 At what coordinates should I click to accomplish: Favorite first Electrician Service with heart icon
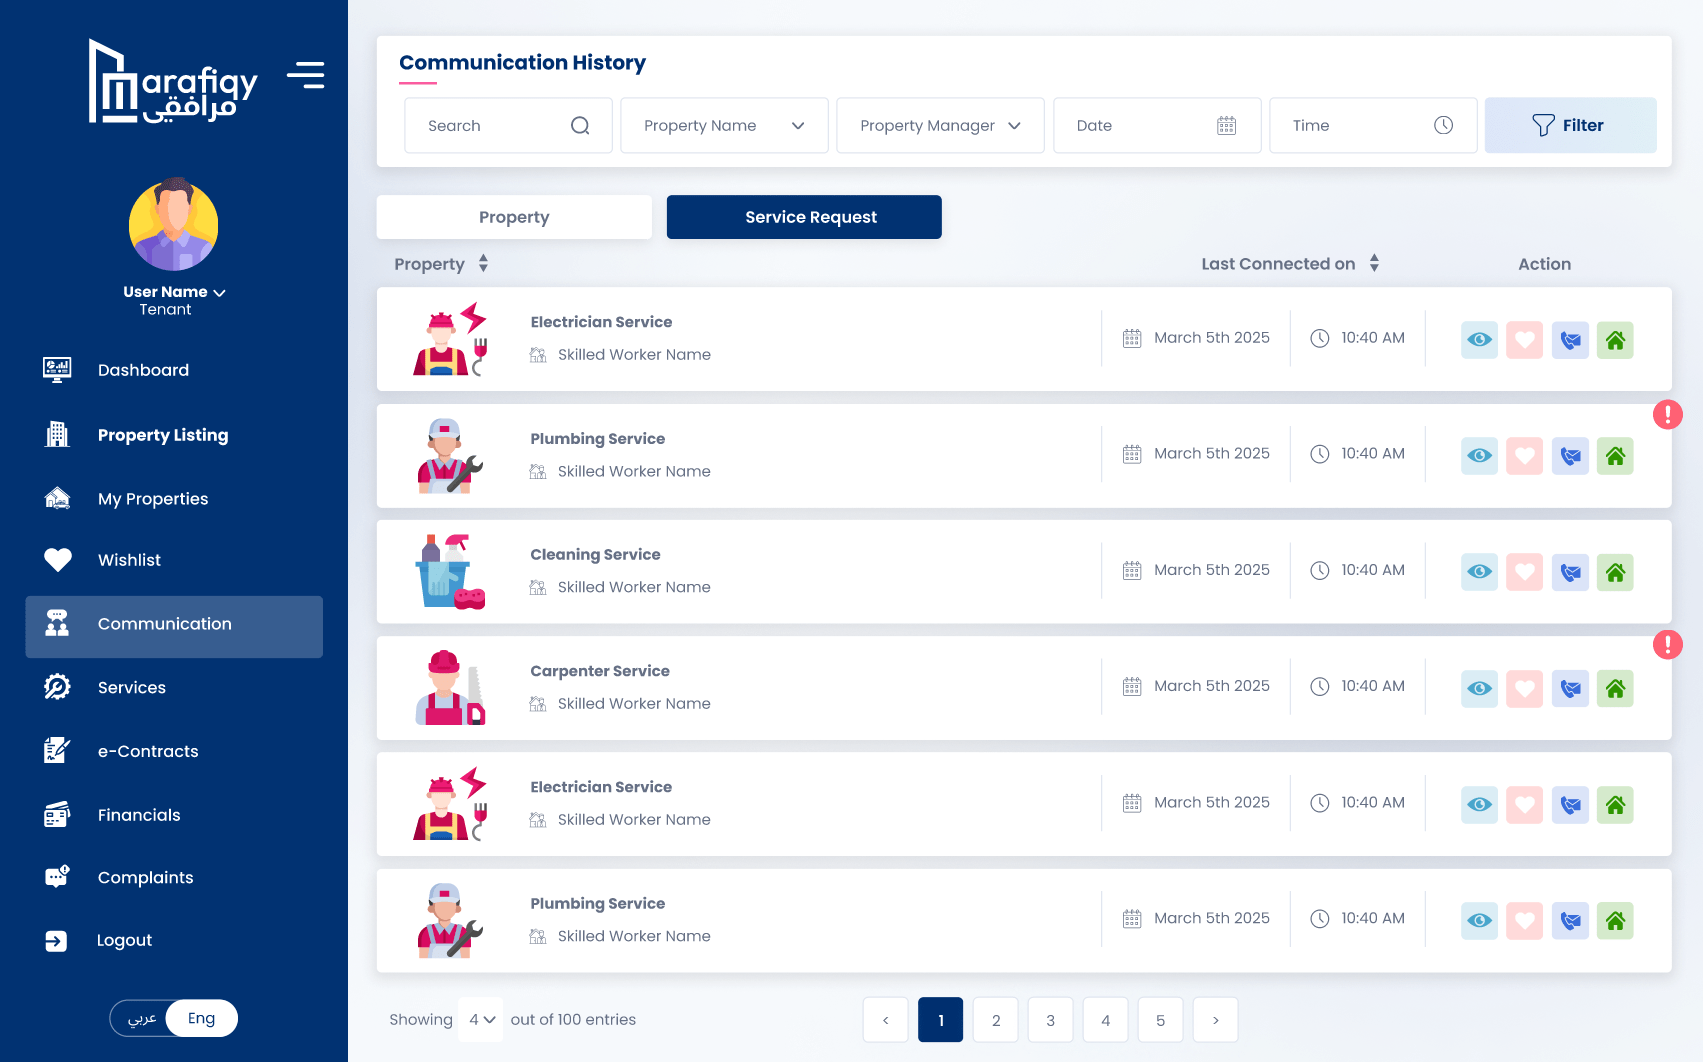pos(1524,340)
